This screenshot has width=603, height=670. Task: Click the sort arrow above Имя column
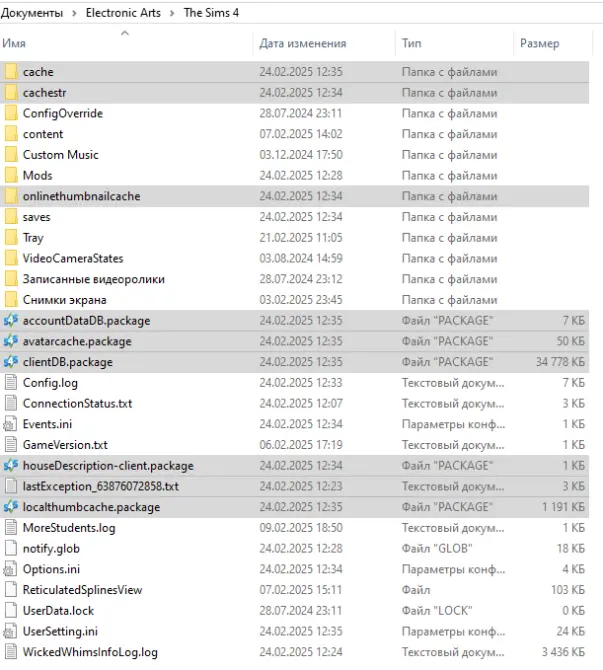click(124, 33)
